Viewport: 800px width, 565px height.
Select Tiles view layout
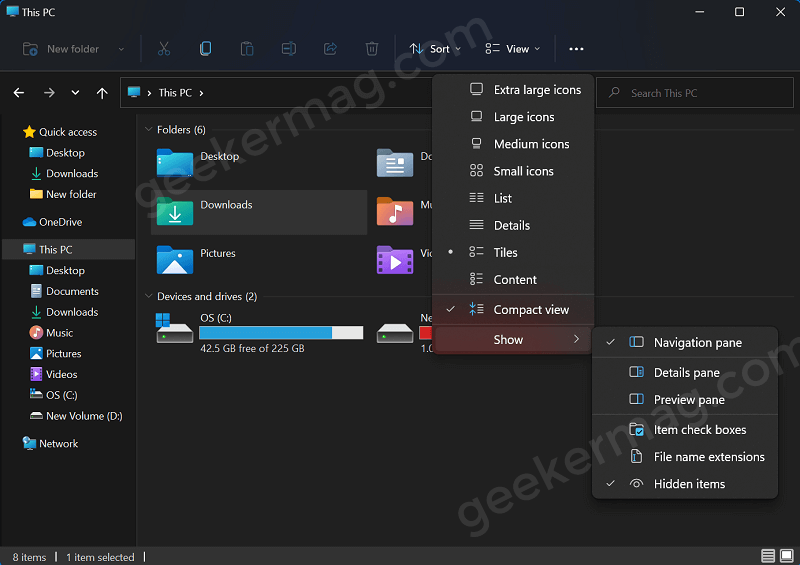pos(513,253)
